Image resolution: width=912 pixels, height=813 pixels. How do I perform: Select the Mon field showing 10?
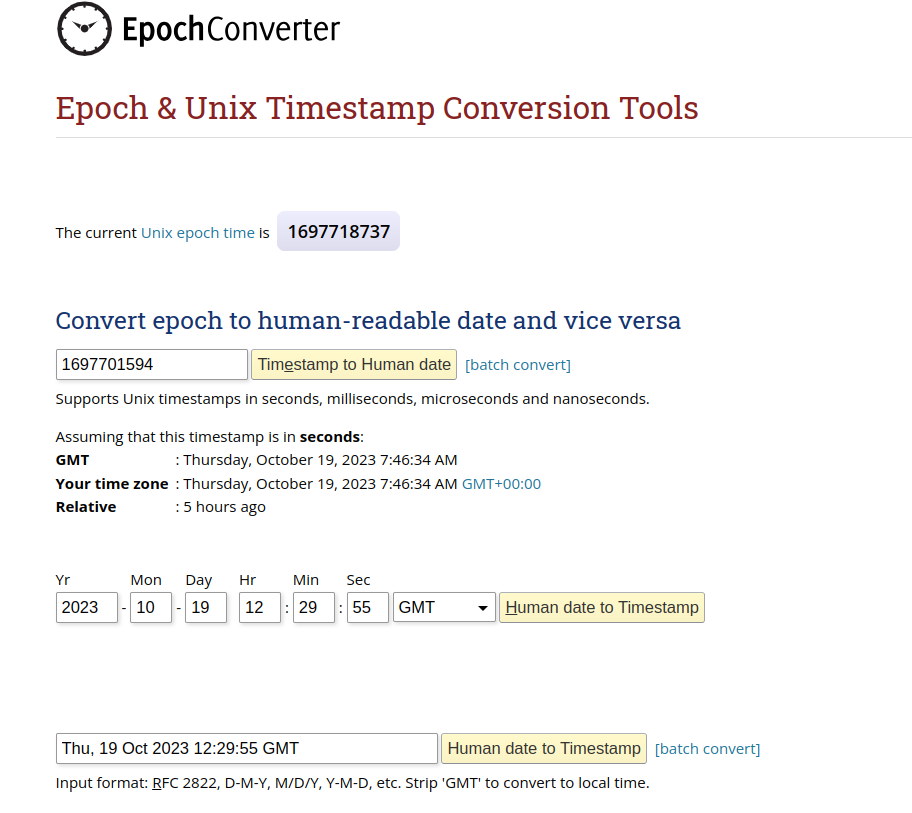(x=151, y=608)
